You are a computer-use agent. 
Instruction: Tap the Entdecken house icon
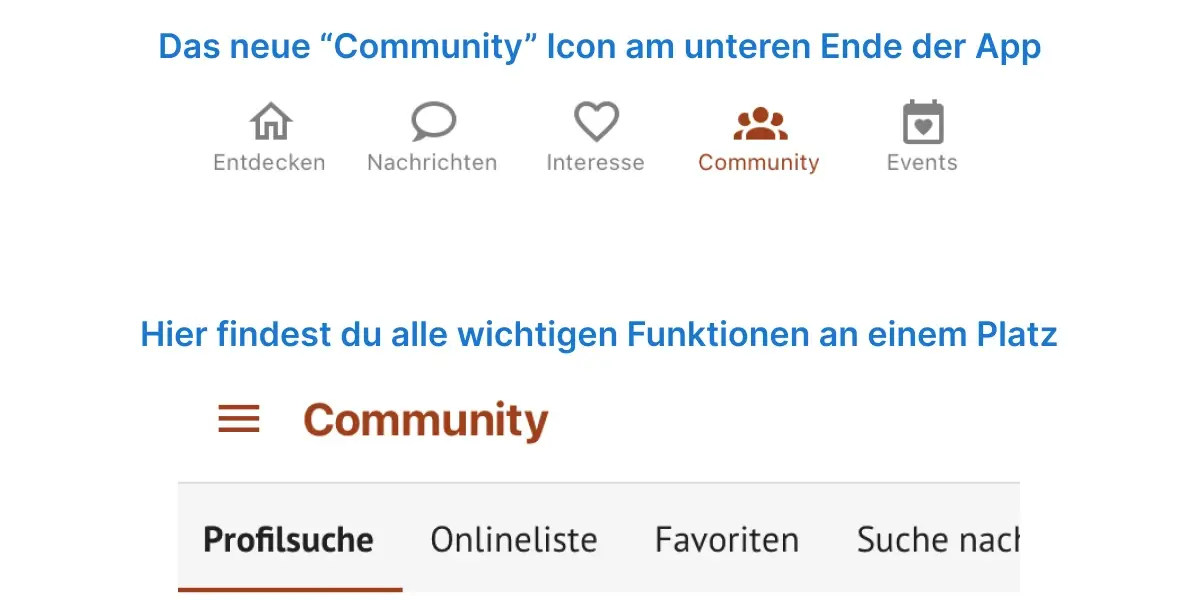click(x=270, y=122)
